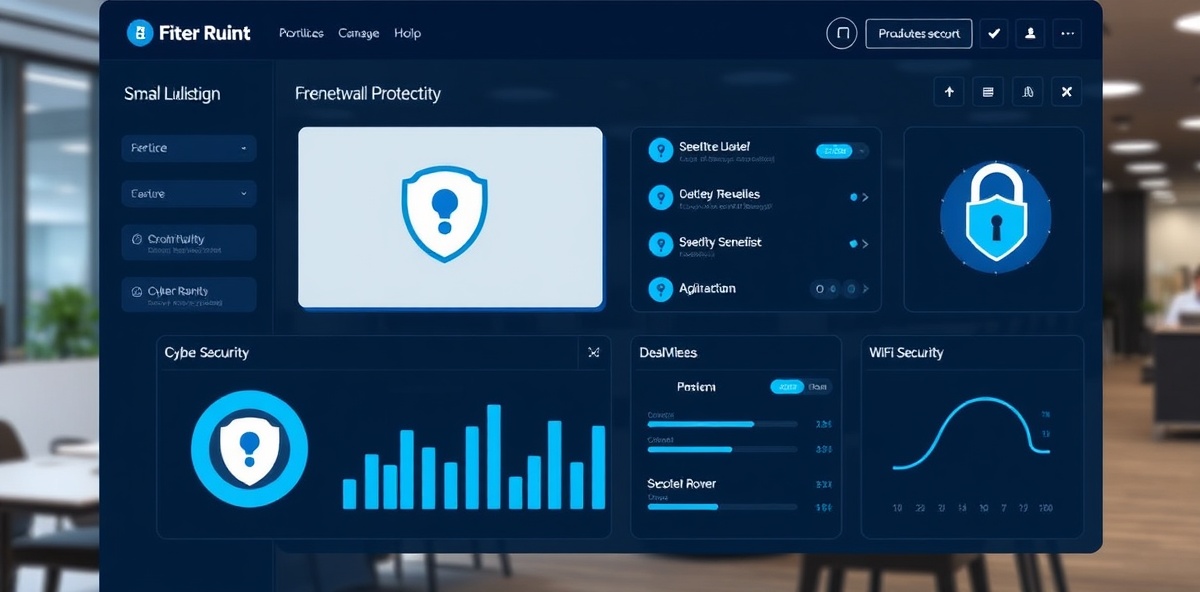This screenshot has height=592, width=1200.
Task: Click the 'DealMiees' card title
Action: pos(668,352)
